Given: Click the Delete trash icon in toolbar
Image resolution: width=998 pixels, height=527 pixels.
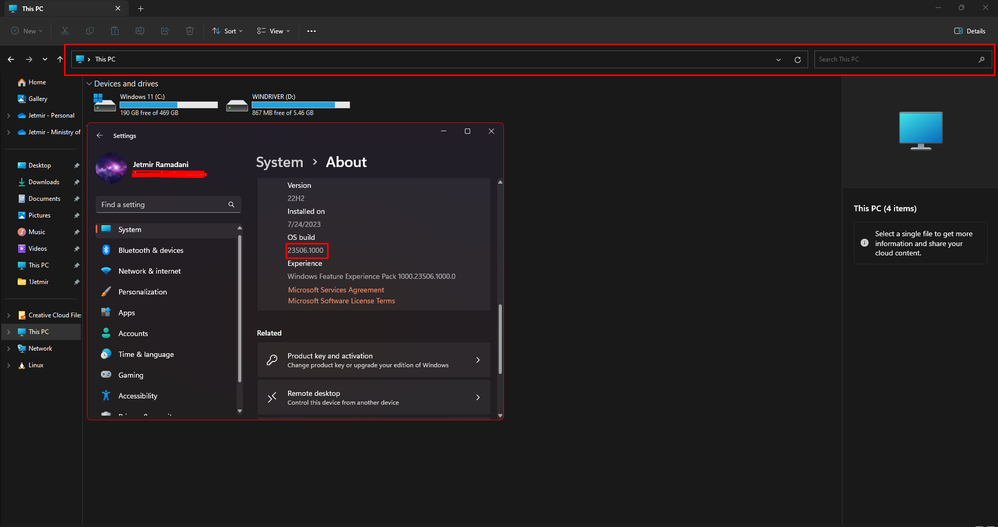Looking at the screenshot, I should coord(189,31).
